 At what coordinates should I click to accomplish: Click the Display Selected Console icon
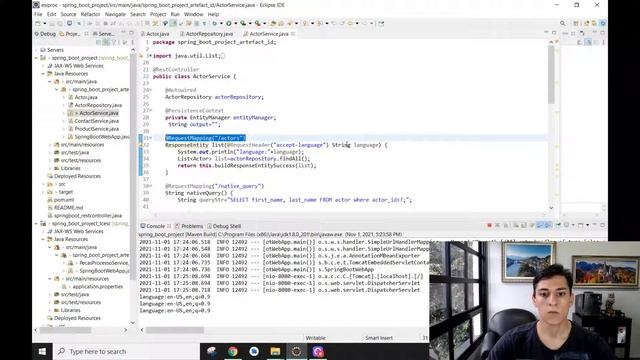click(566, 225)
